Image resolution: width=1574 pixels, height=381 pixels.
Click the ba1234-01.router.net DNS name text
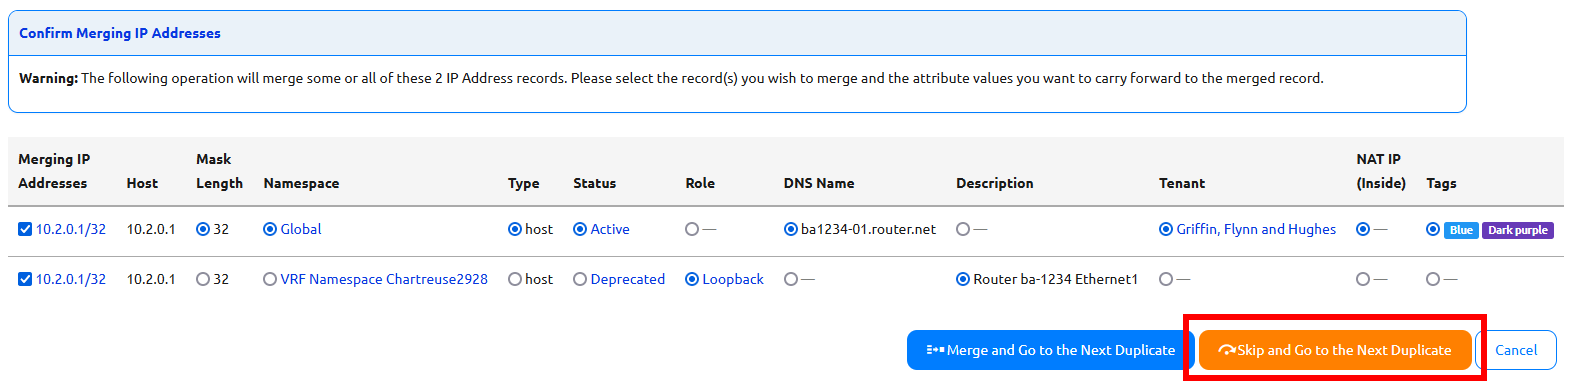868,229
